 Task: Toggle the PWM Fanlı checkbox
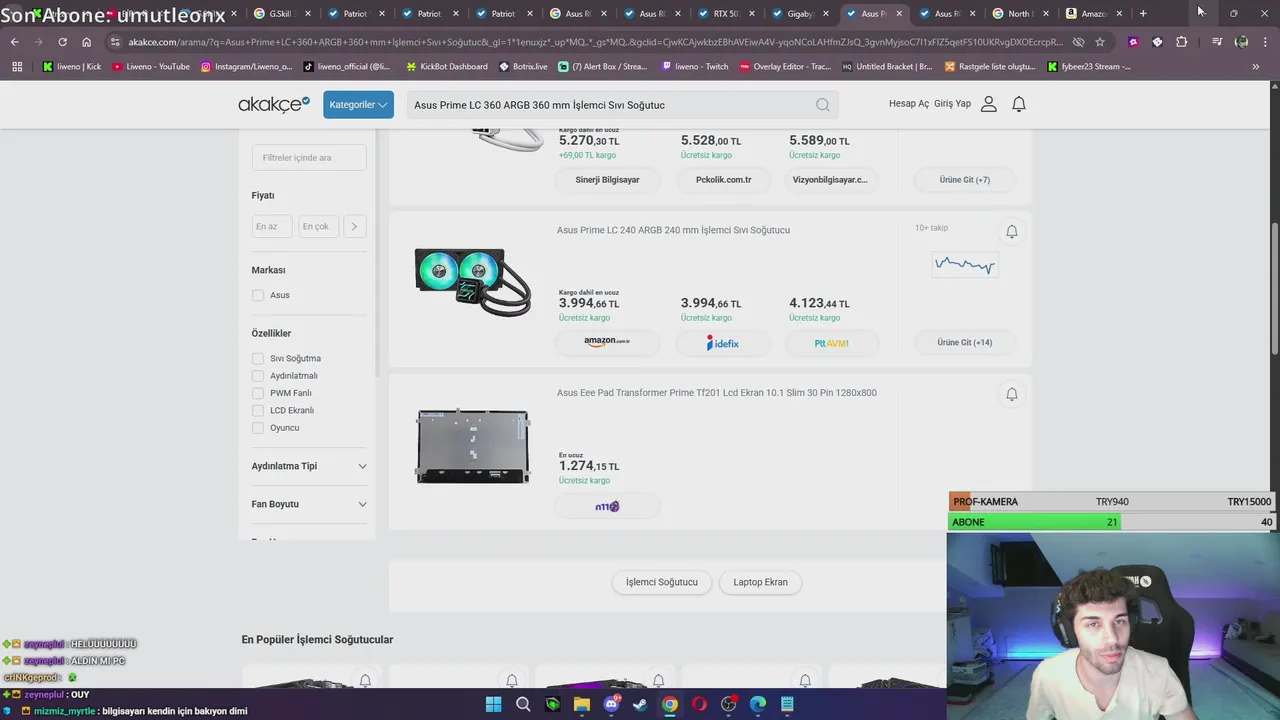tap(258, 393)
